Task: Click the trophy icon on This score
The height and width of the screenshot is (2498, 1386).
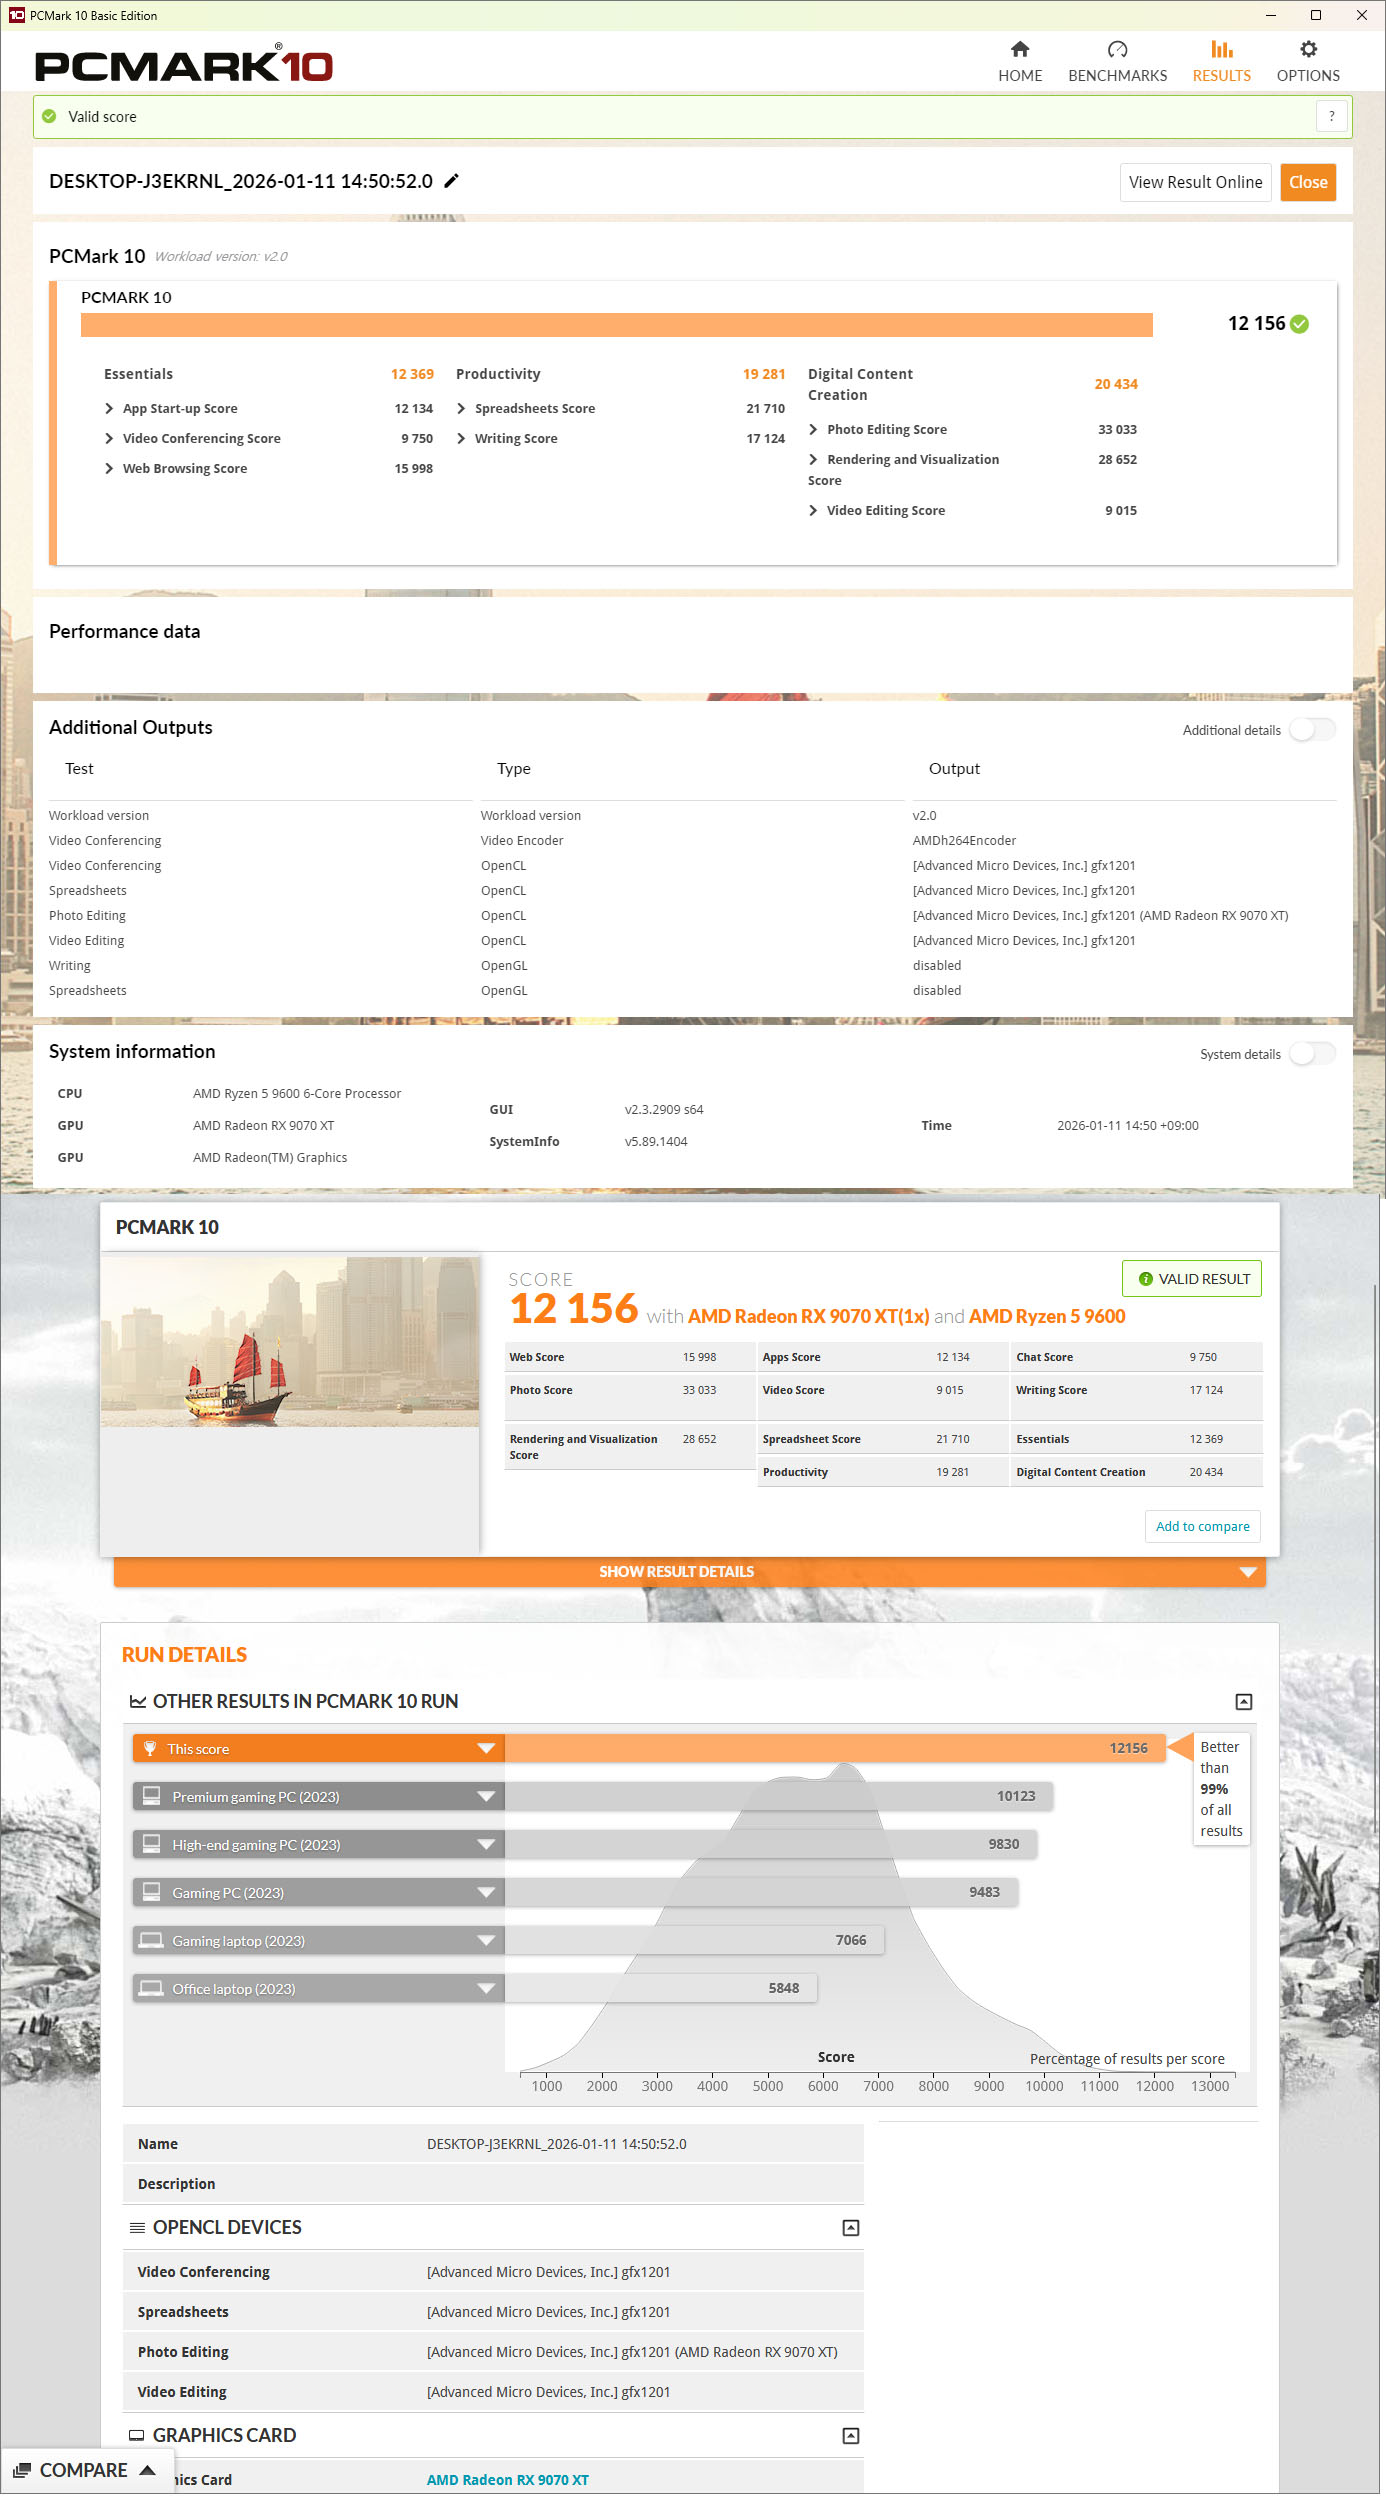Action: click(x=150, y=1749)
